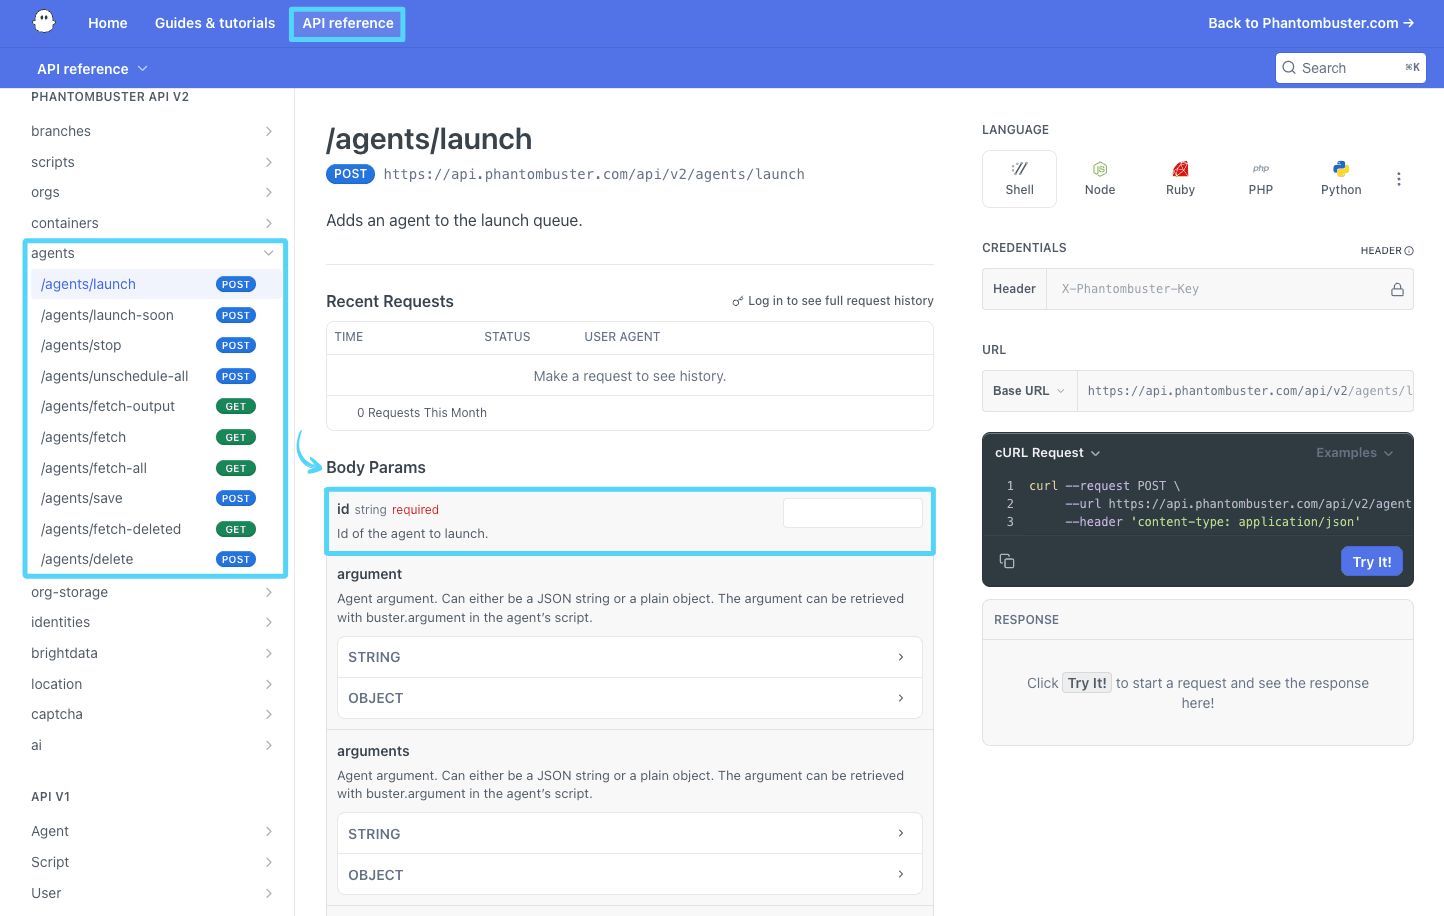Click the '0 Requests This Month' text
Image resolution: width=1444 pixels, height=916 pixels.
422,413
